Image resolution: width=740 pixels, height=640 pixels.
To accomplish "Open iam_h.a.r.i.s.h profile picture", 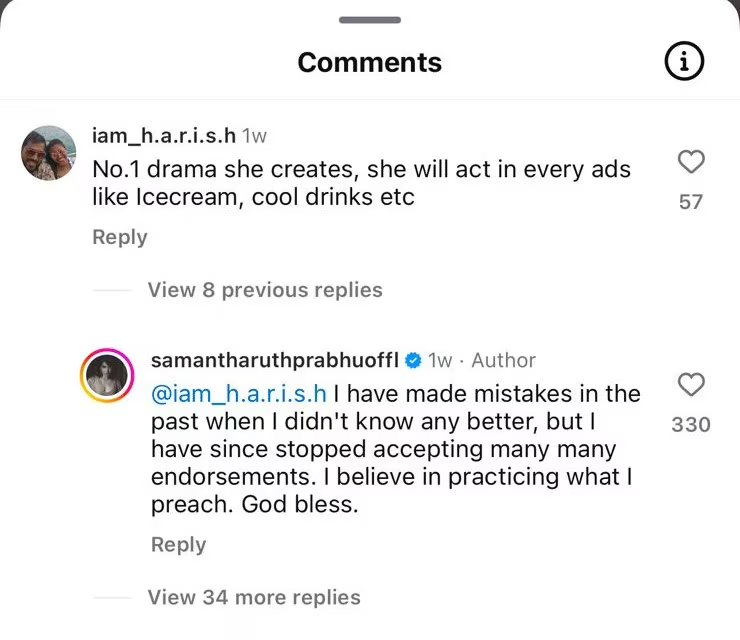I will pyautogui.click(x=48, y=153).
